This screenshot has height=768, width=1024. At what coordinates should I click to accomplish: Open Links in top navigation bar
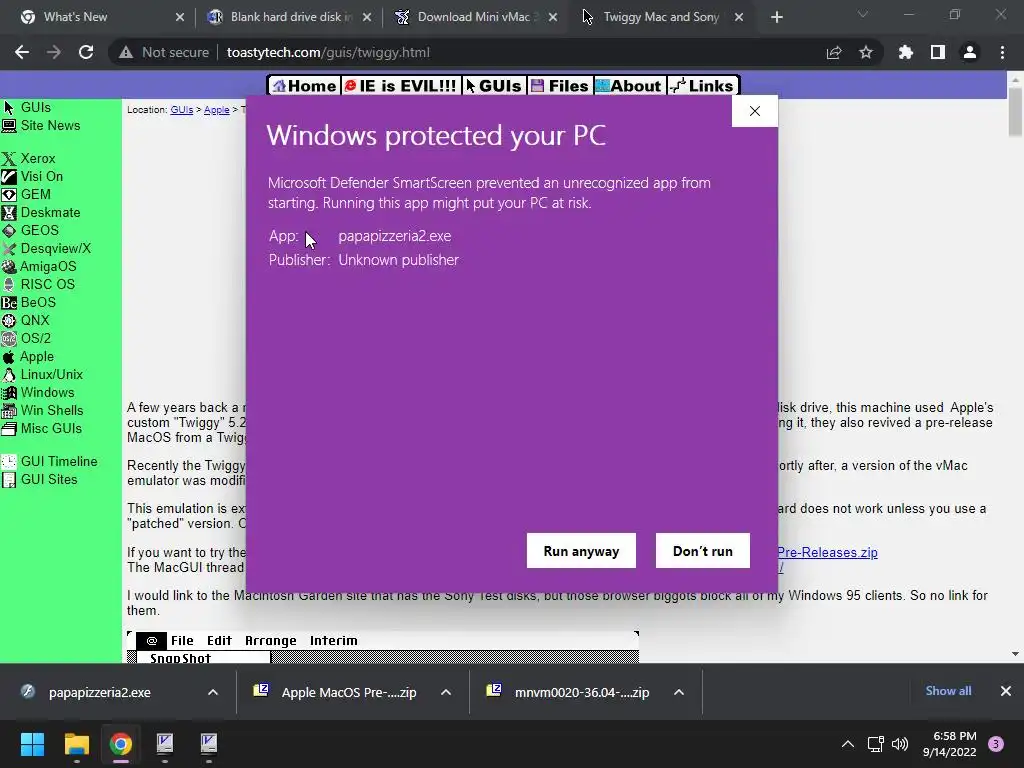click(703, 86)
